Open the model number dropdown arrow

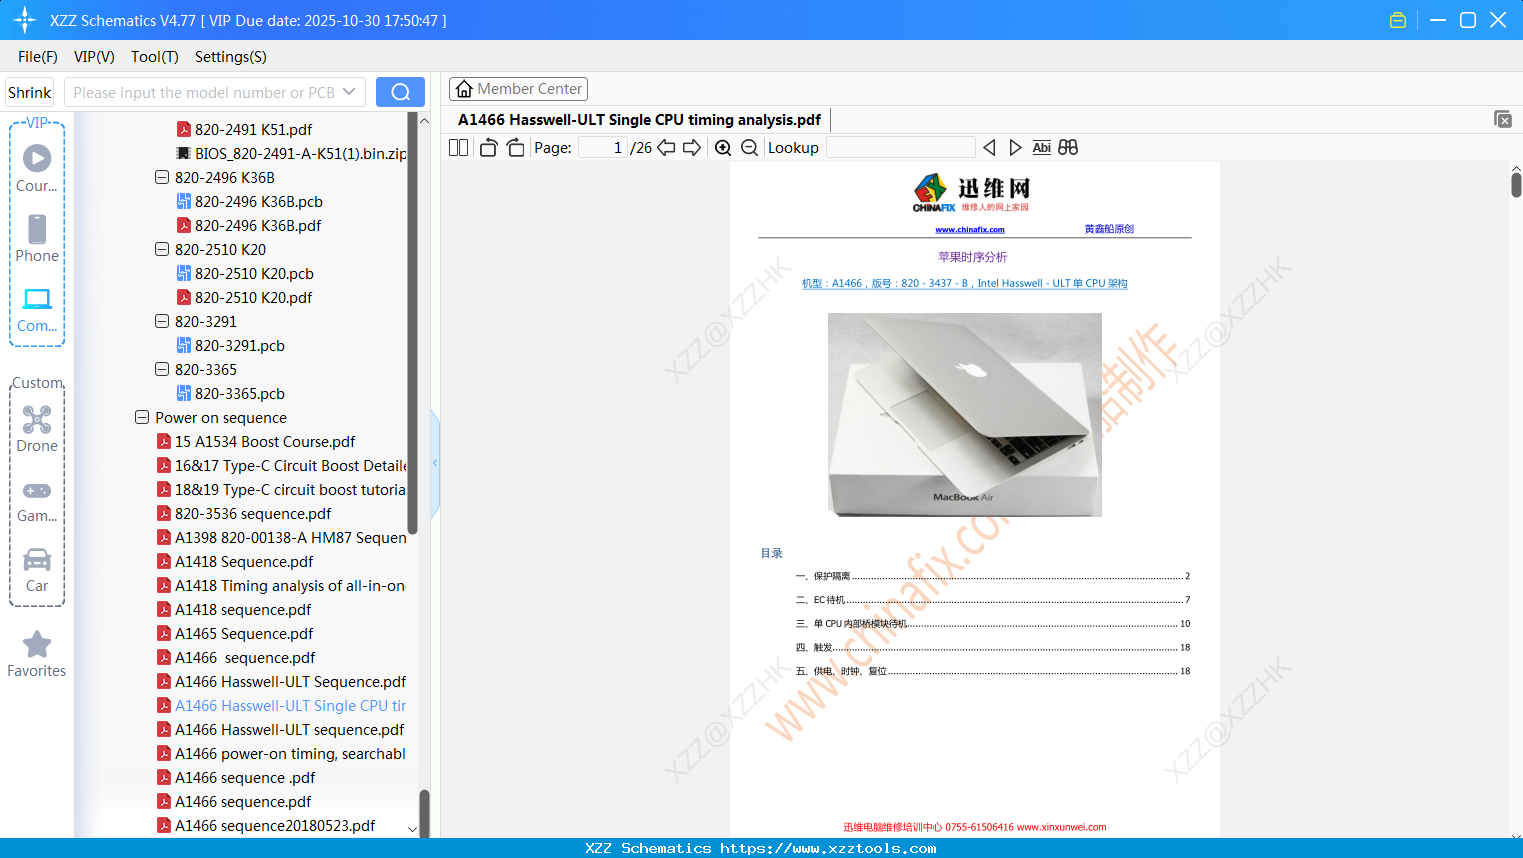click(349, 92)
